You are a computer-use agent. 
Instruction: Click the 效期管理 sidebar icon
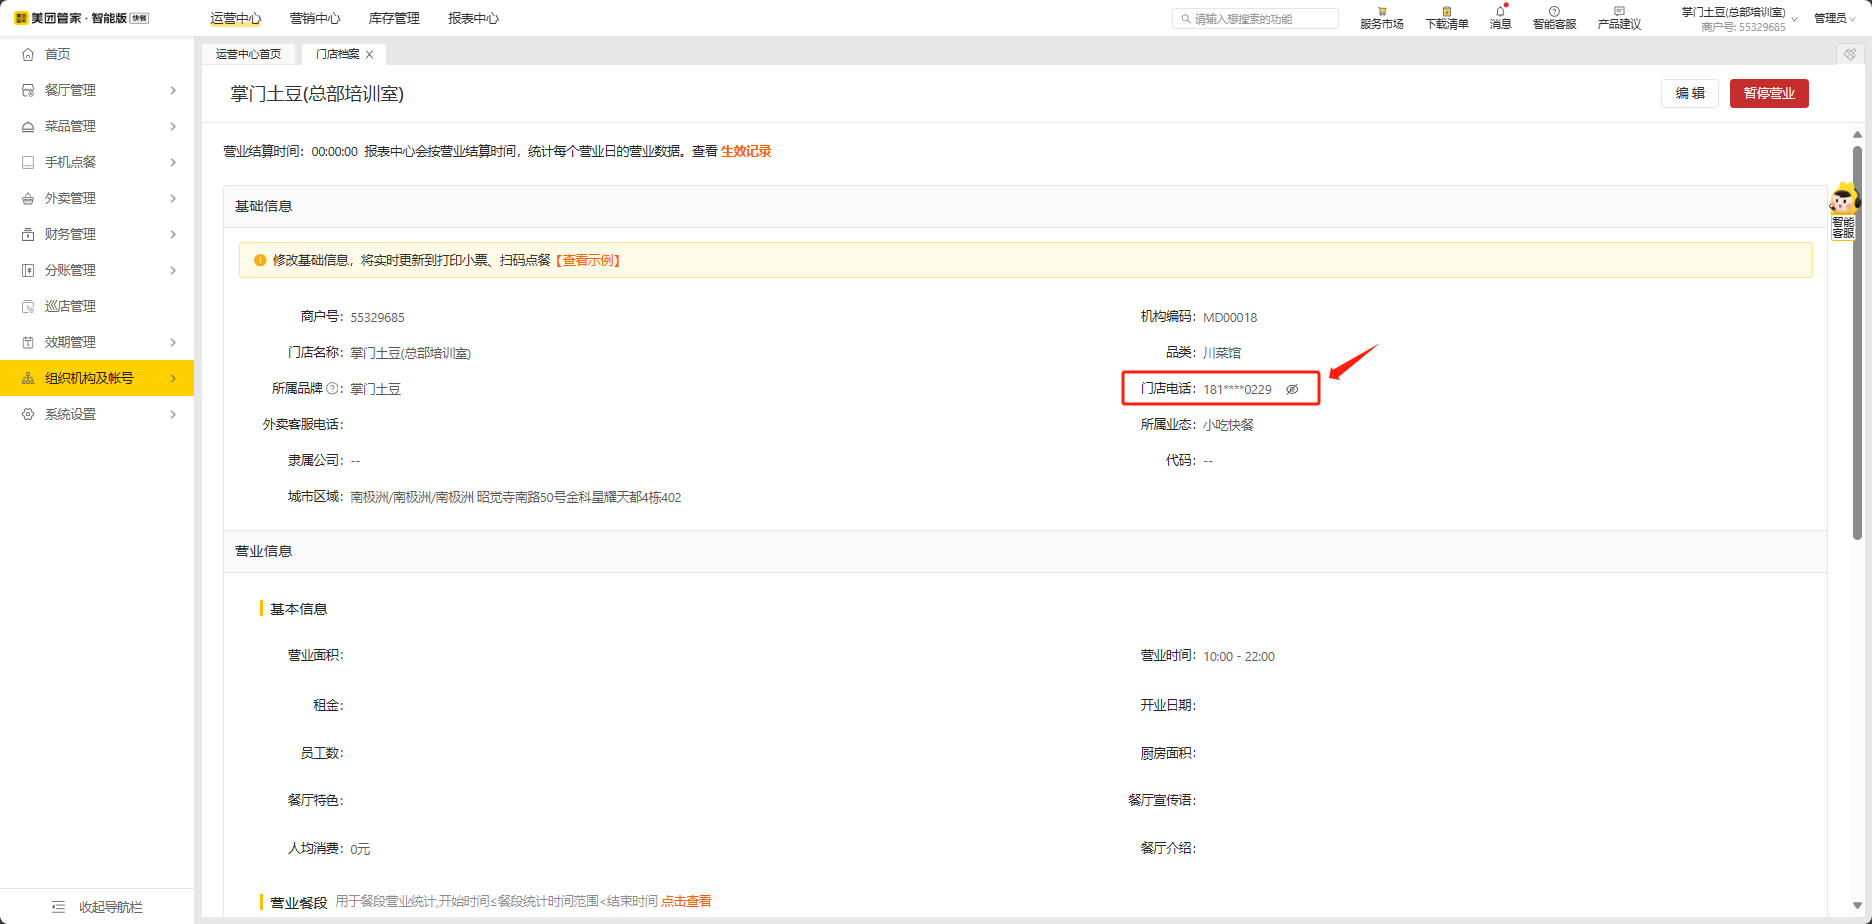tap(28, 342)
